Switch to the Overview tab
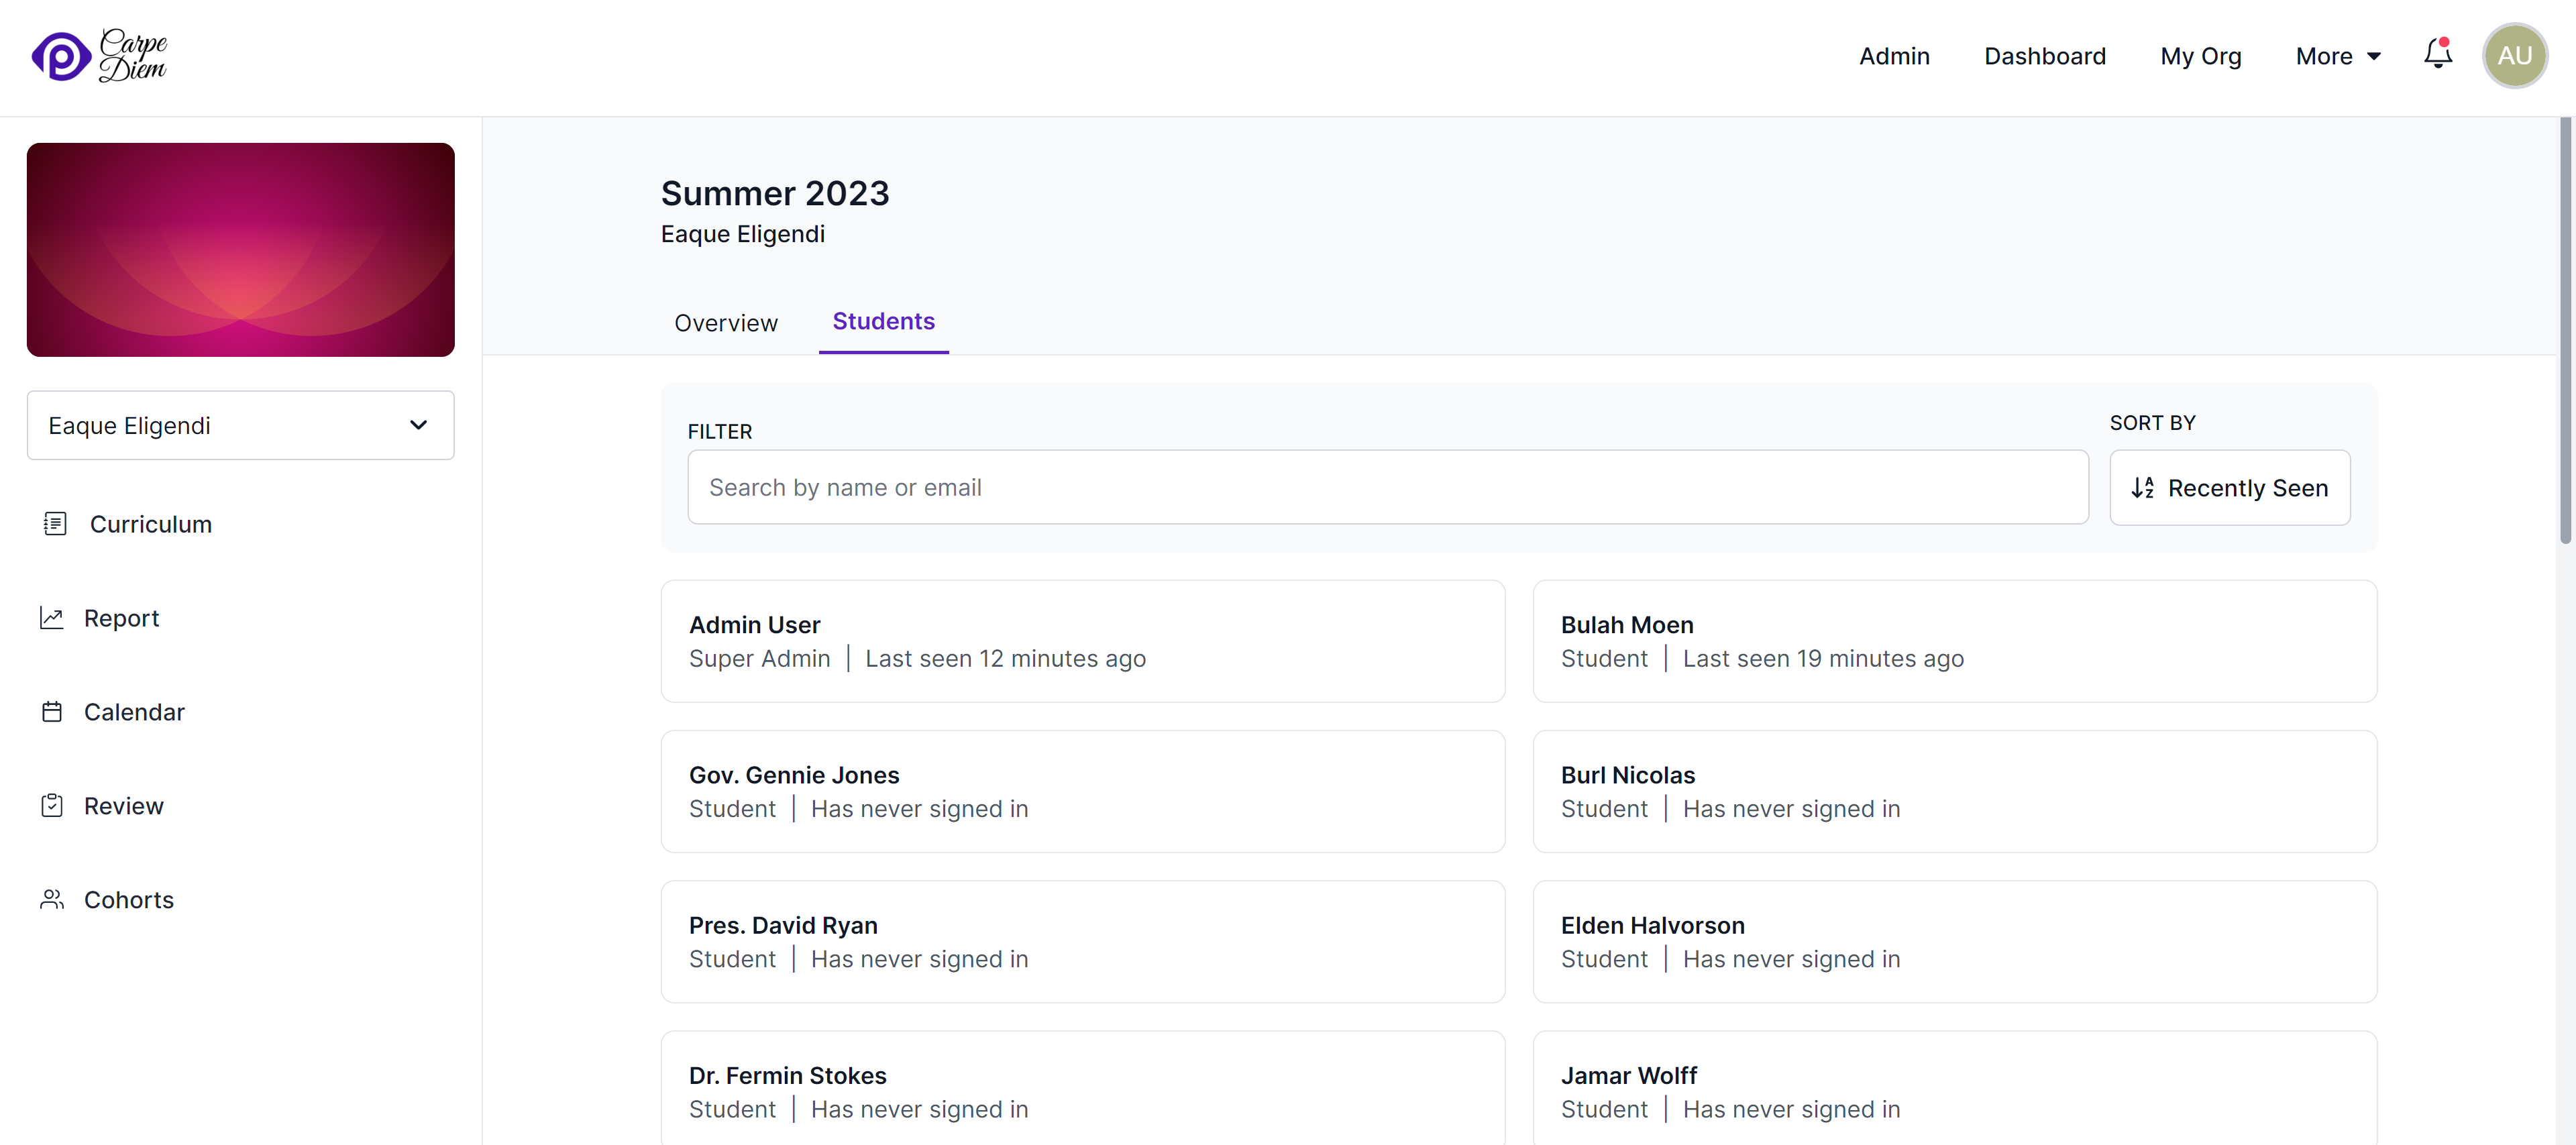This screenshot has height=1145, width=2576. [725, 322]
